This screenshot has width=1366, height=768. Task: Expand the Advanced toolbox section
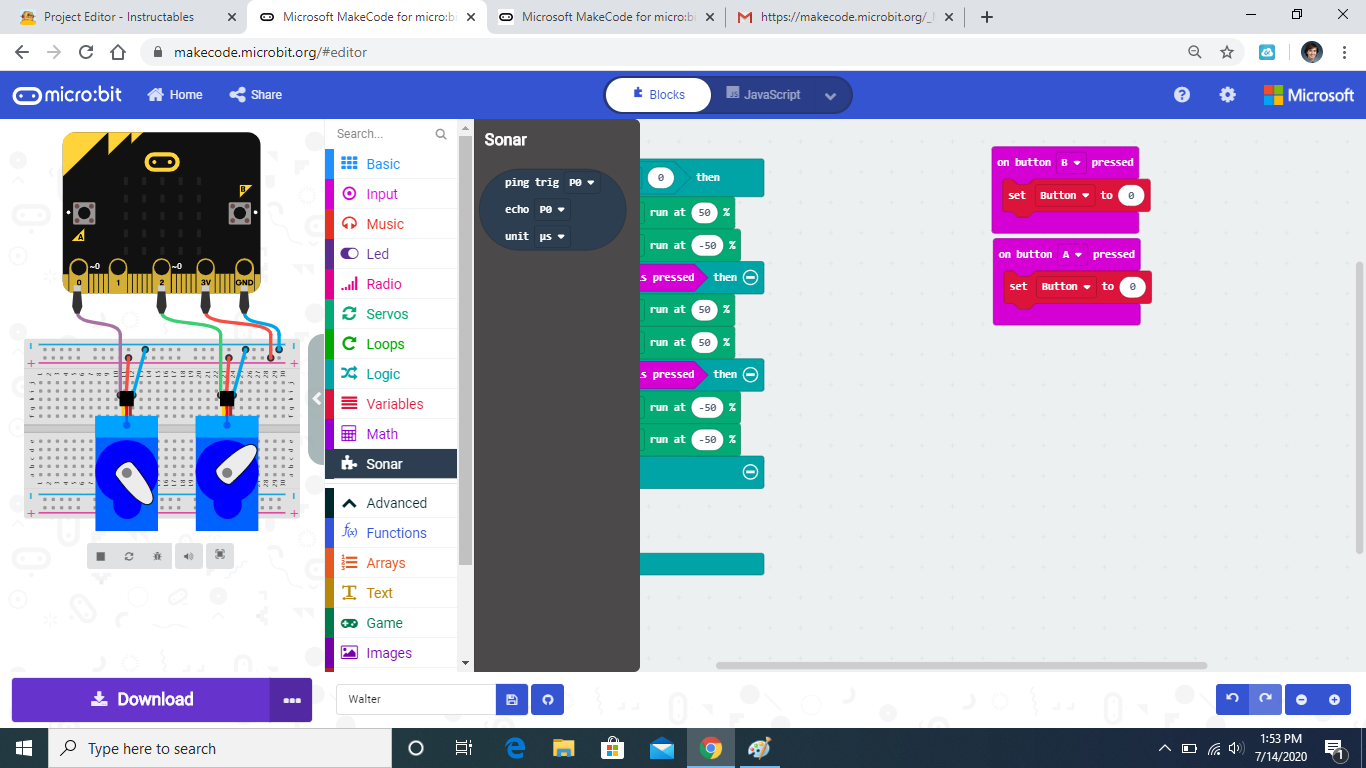391,503
